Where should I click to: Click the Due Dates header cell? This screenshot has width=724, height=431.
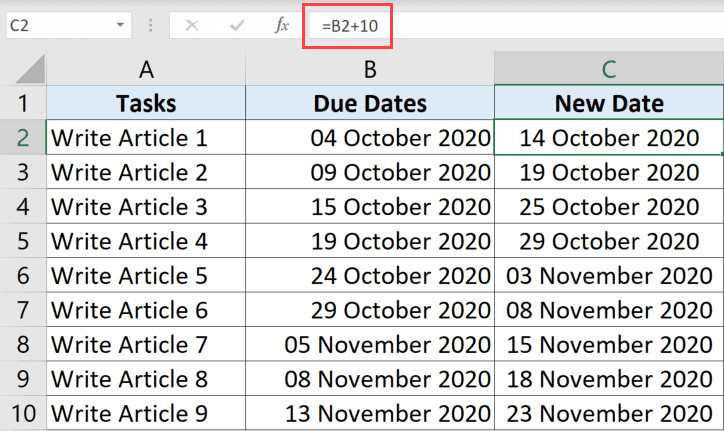point(370,103)
